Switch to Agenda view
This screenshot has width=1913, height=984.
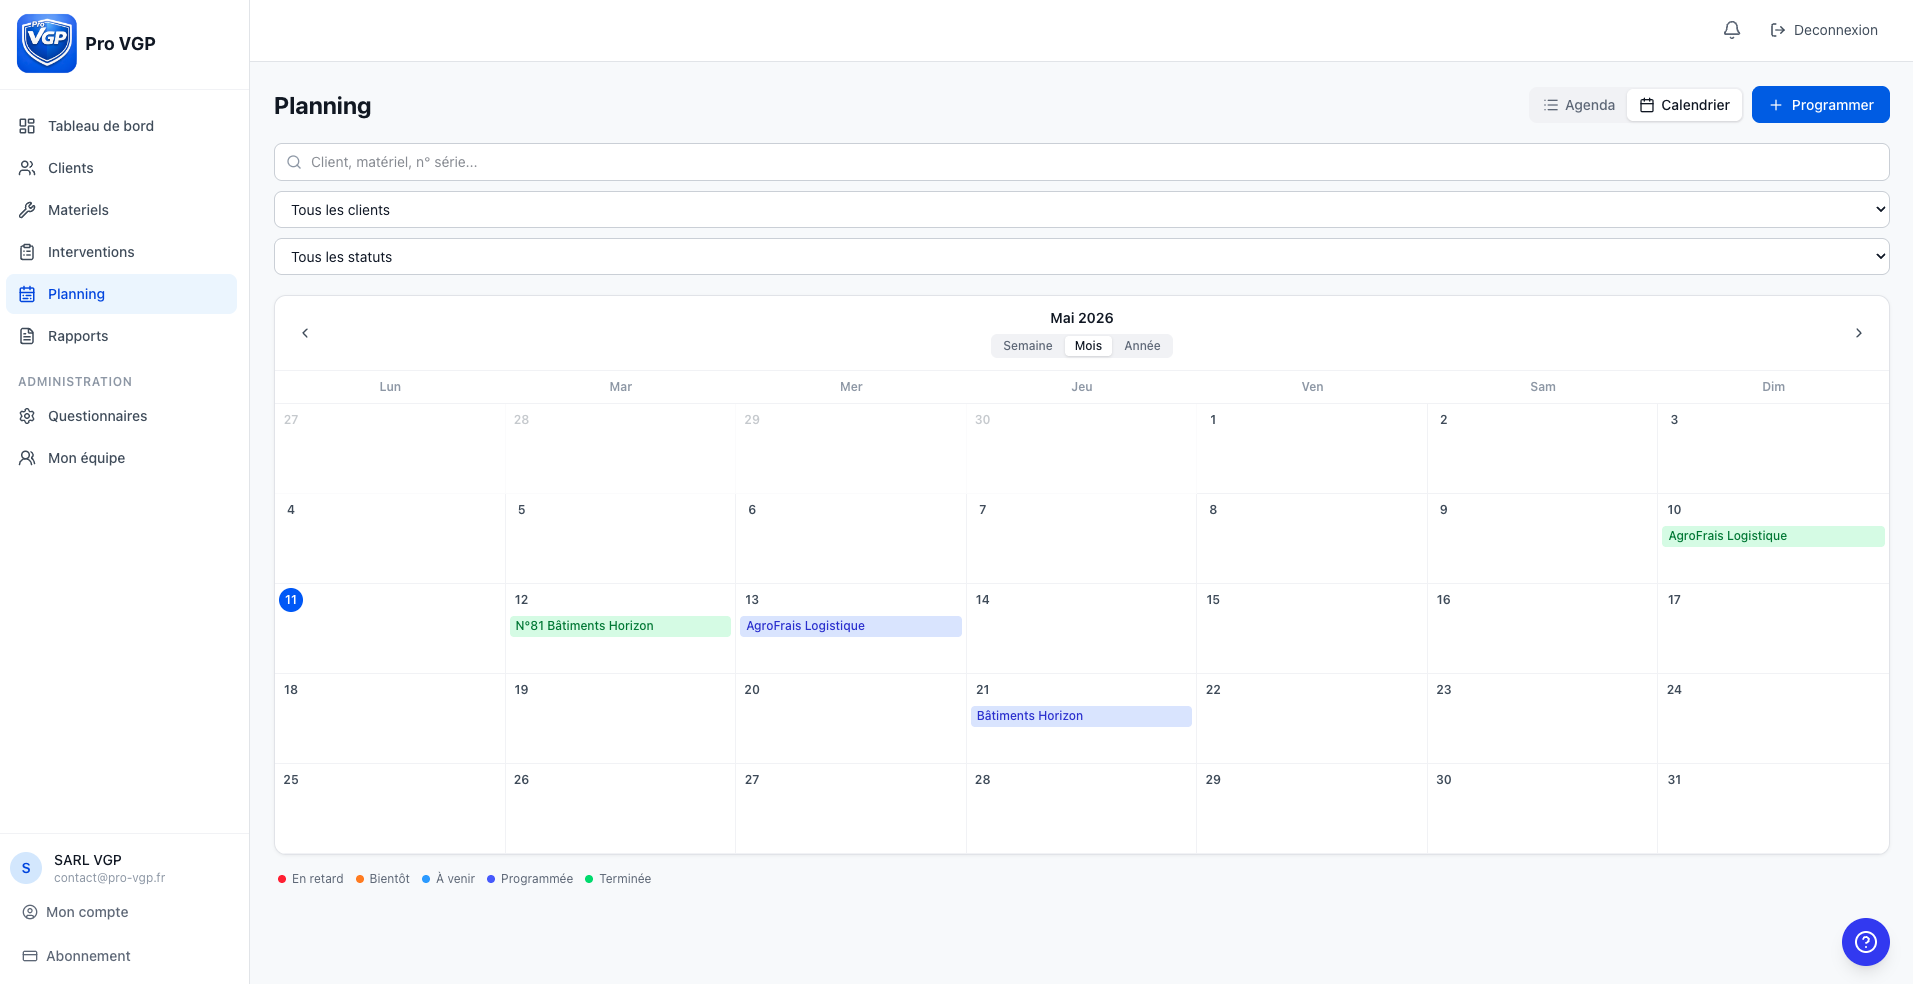tap(1579, 105)
